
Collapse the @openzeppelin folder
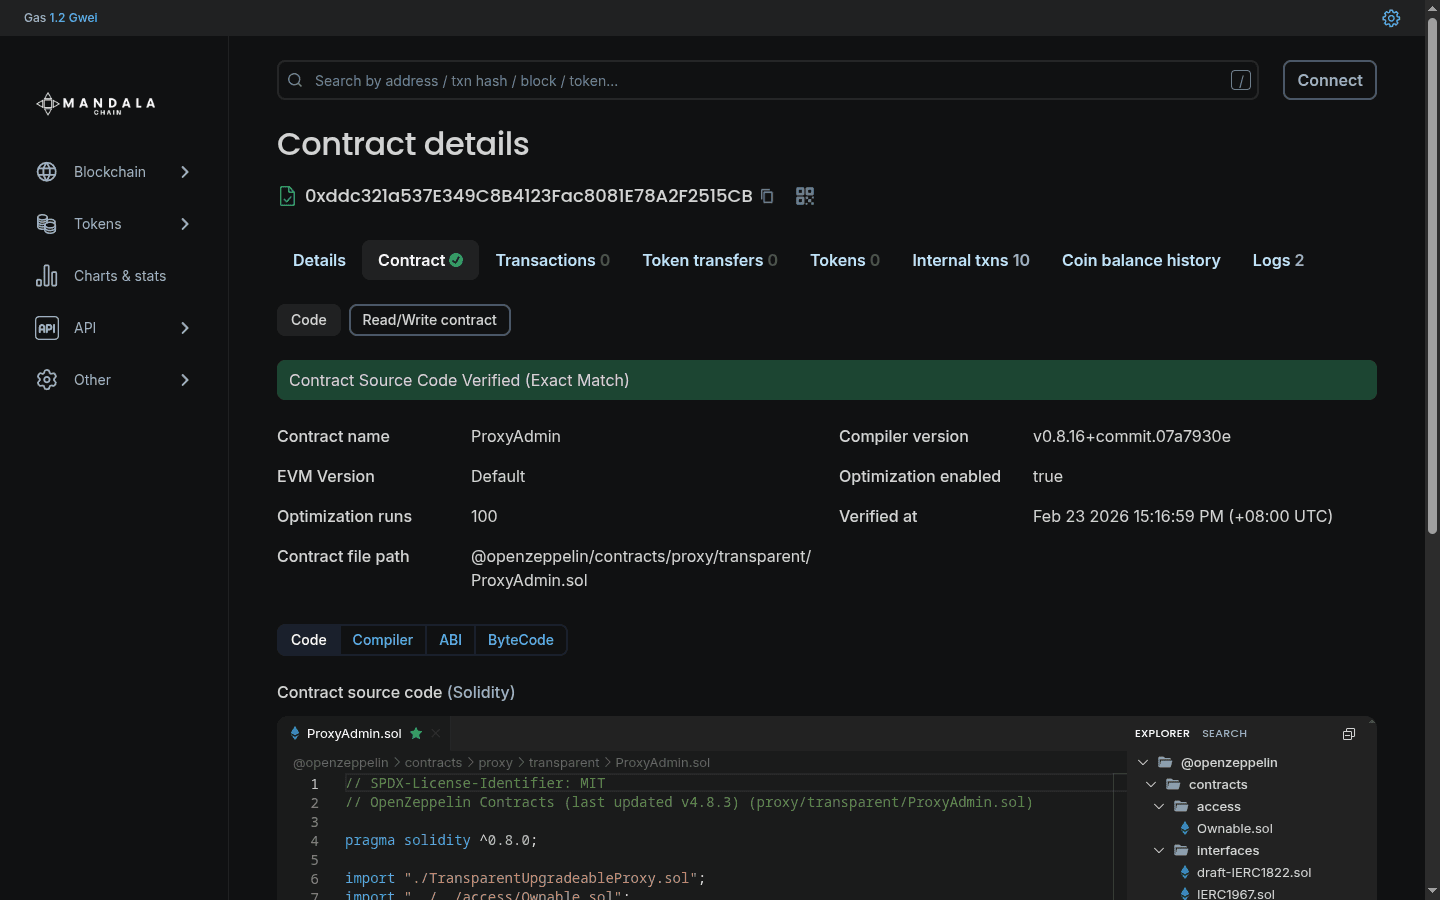(x=1143, y=762)
